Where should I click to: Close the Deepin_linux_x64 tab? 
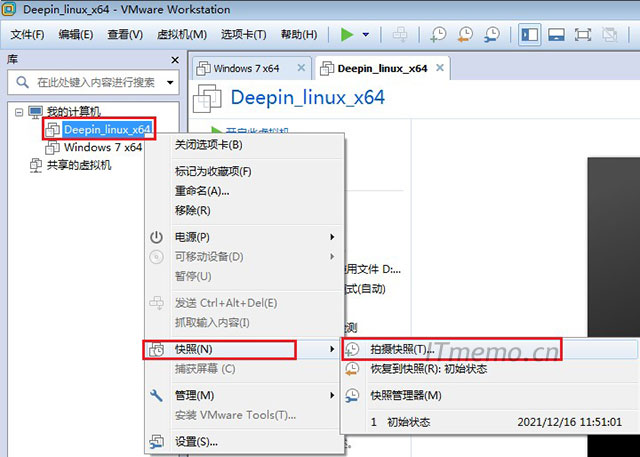pos(440,68)
